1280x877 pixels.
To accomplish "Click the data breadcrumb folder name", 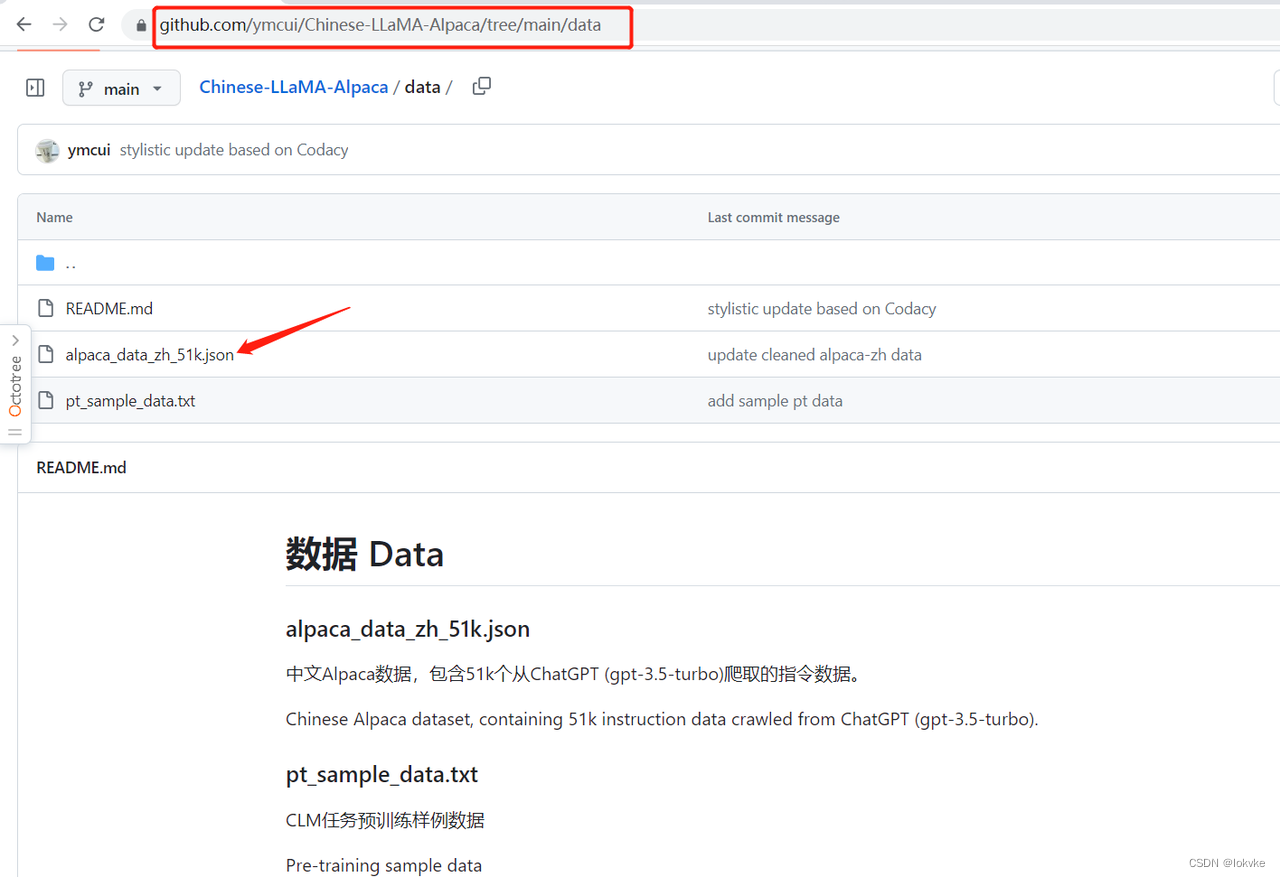I will 422,87.
